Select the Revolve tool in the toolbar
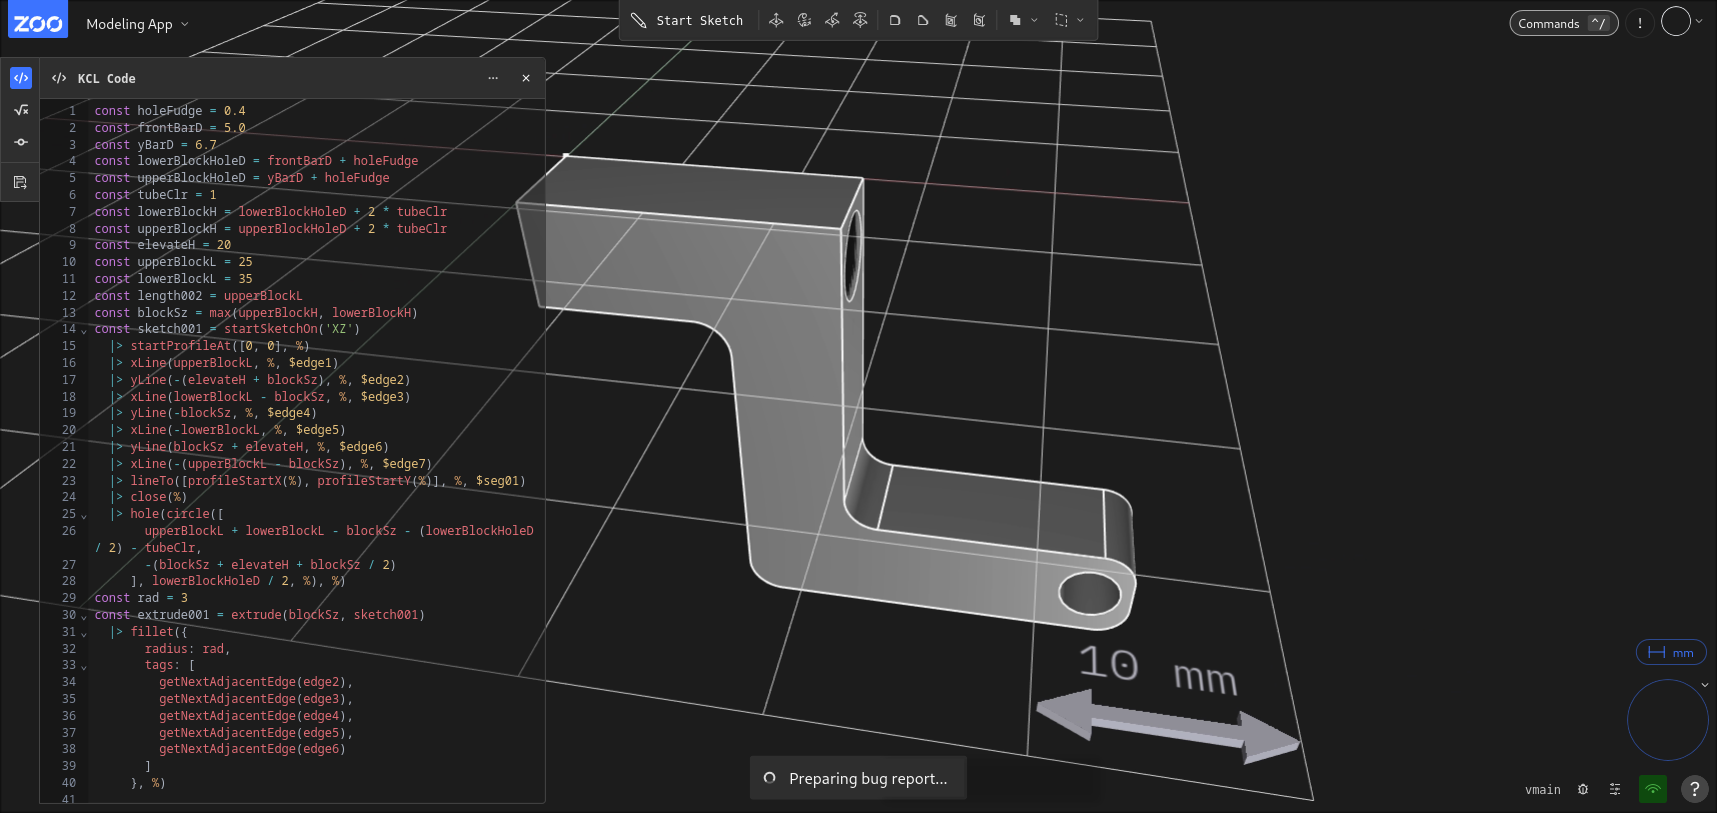This screenshot has height=813, width=1717. point(804,20)
